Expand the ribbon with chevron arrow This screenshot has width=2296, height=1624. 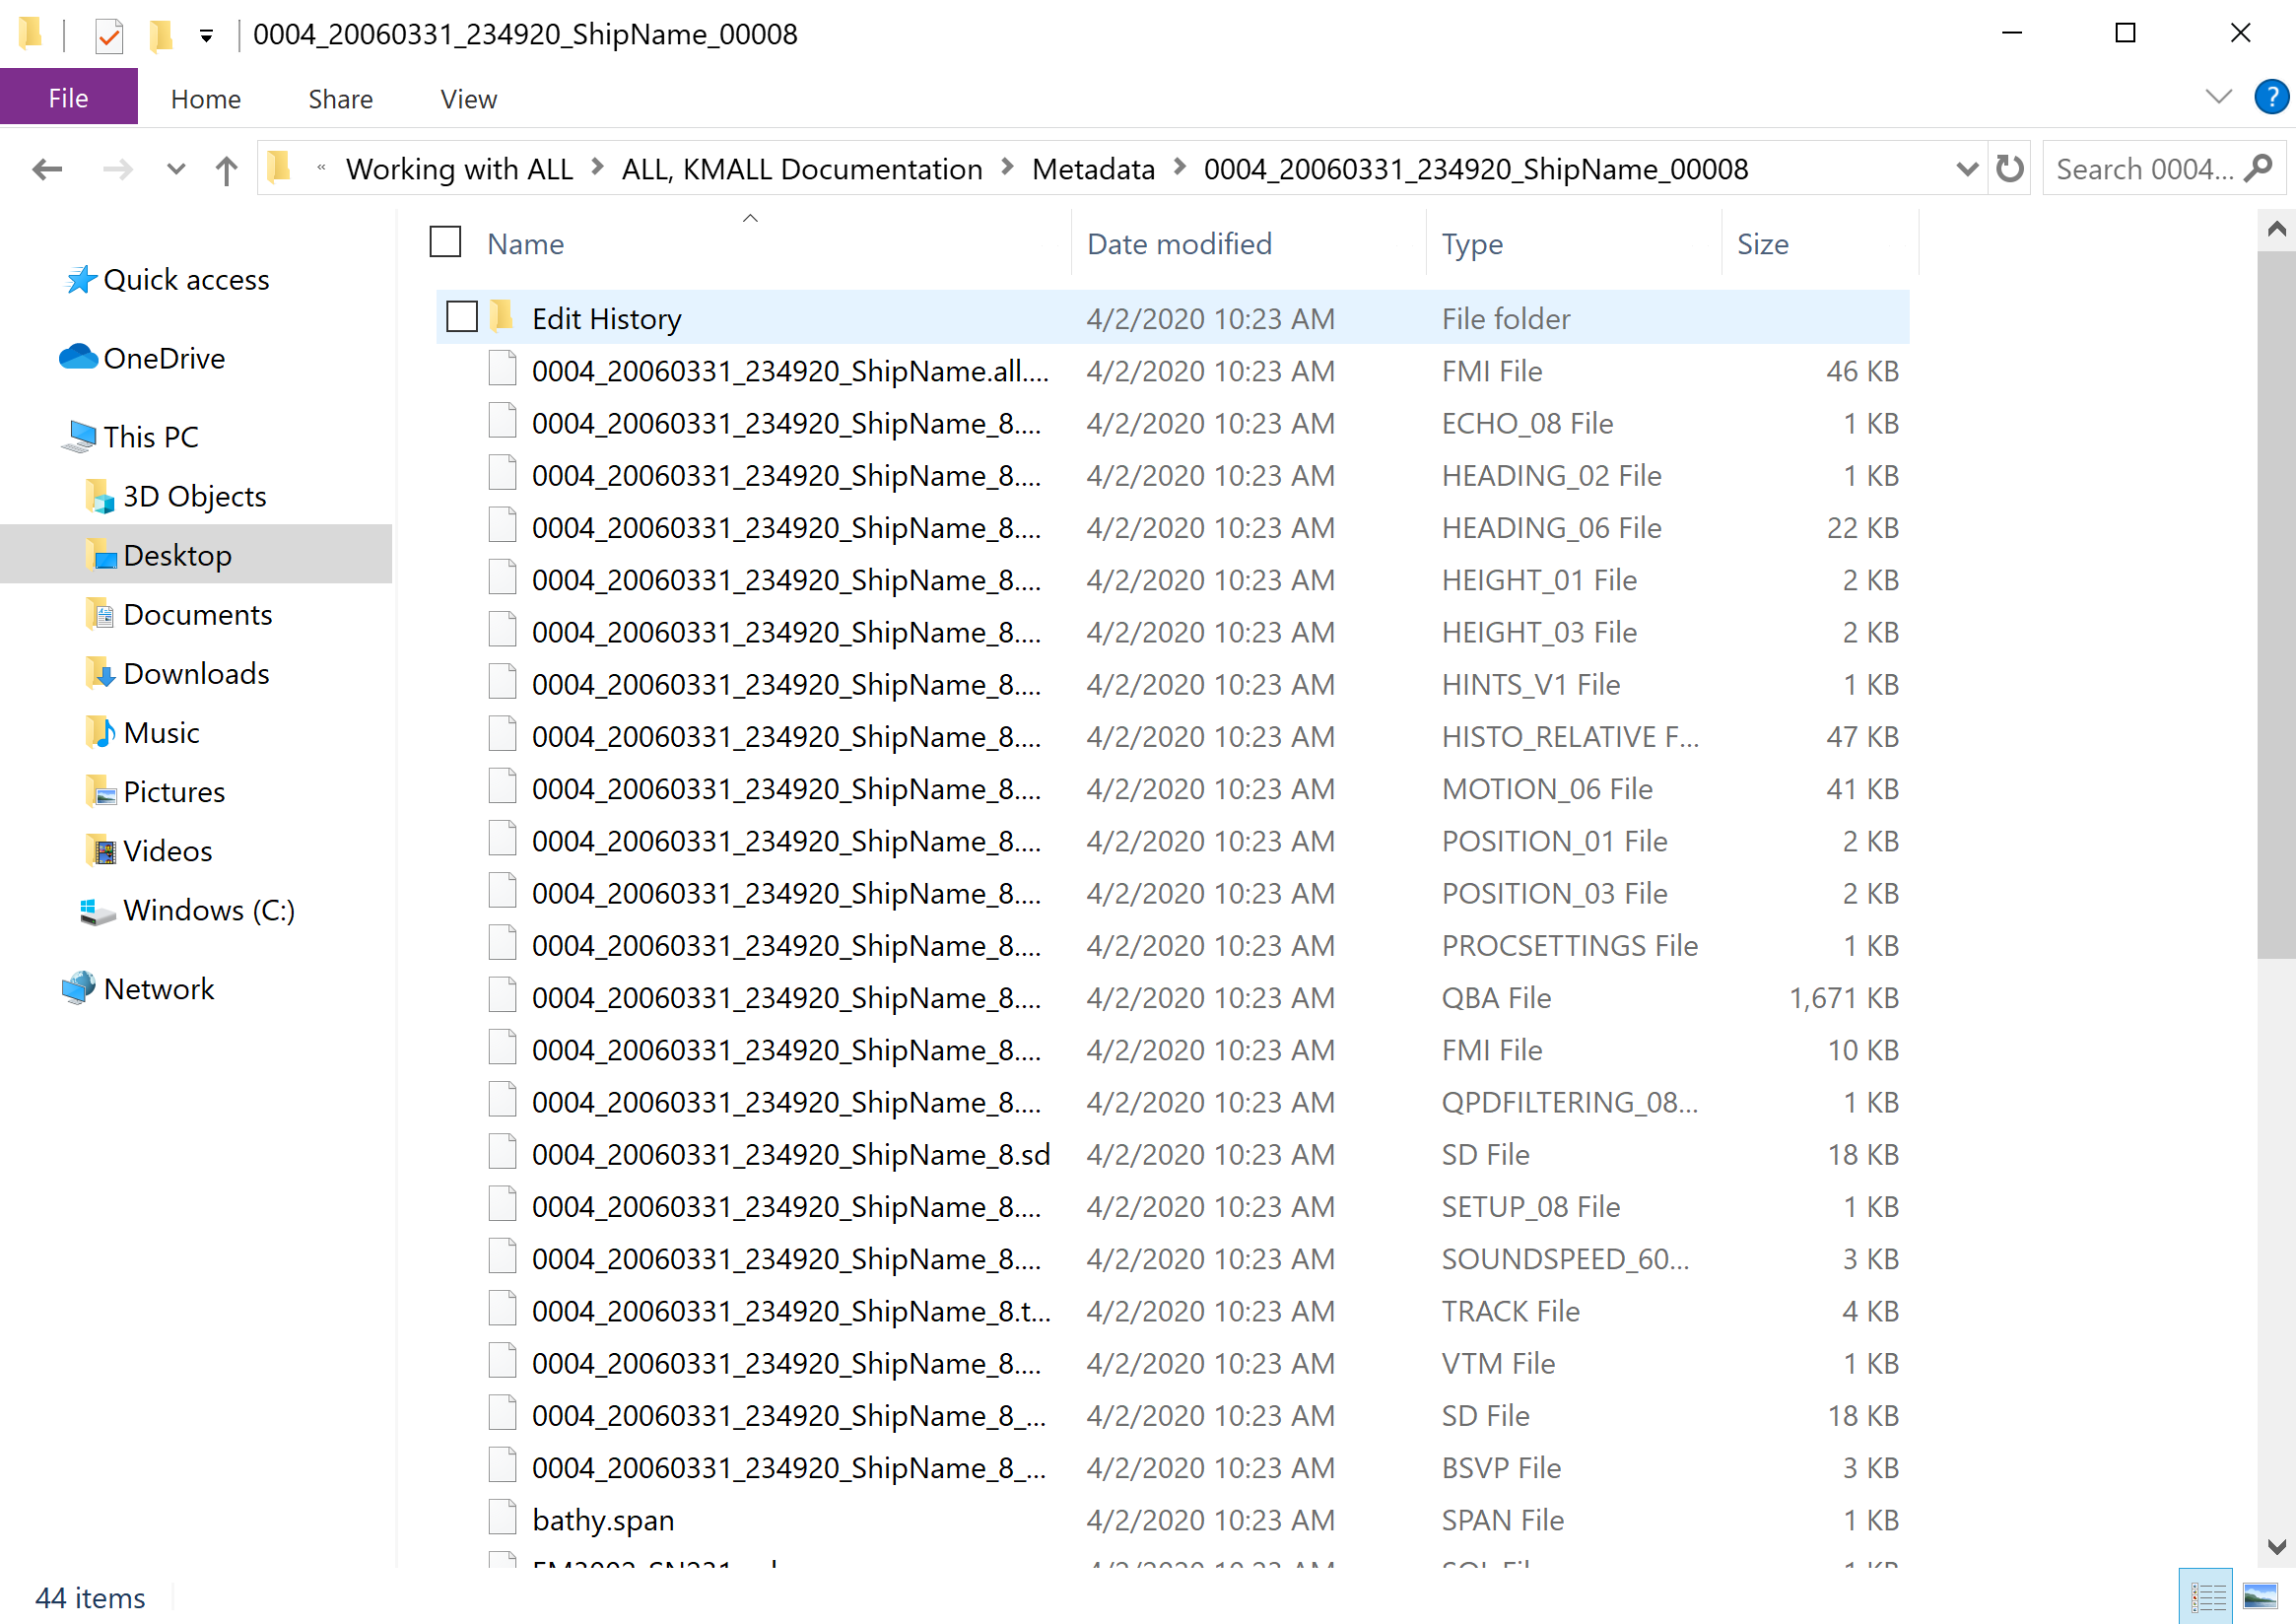pyautogui.click(x=2218, y=97)
